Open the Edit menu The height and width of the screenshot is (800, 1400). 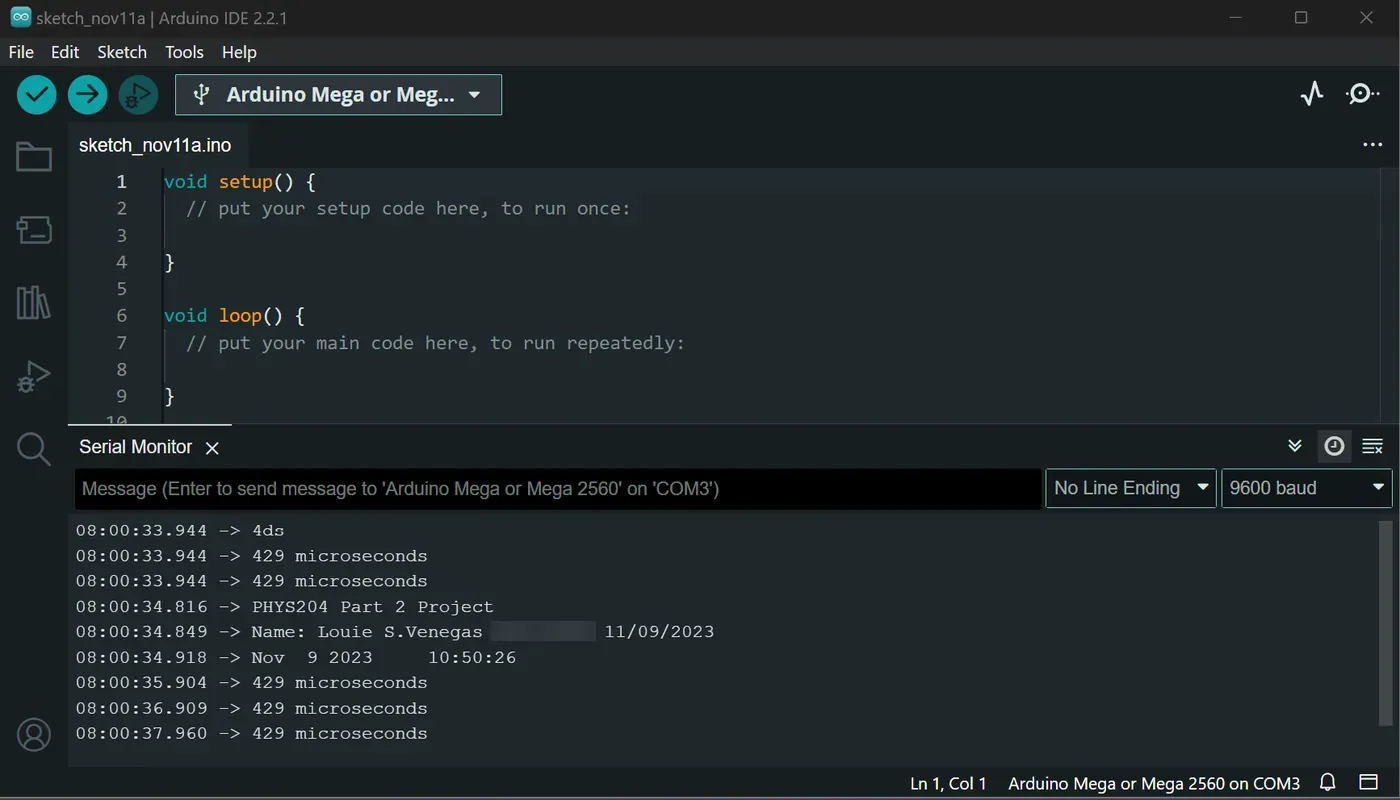click(65, 52)
